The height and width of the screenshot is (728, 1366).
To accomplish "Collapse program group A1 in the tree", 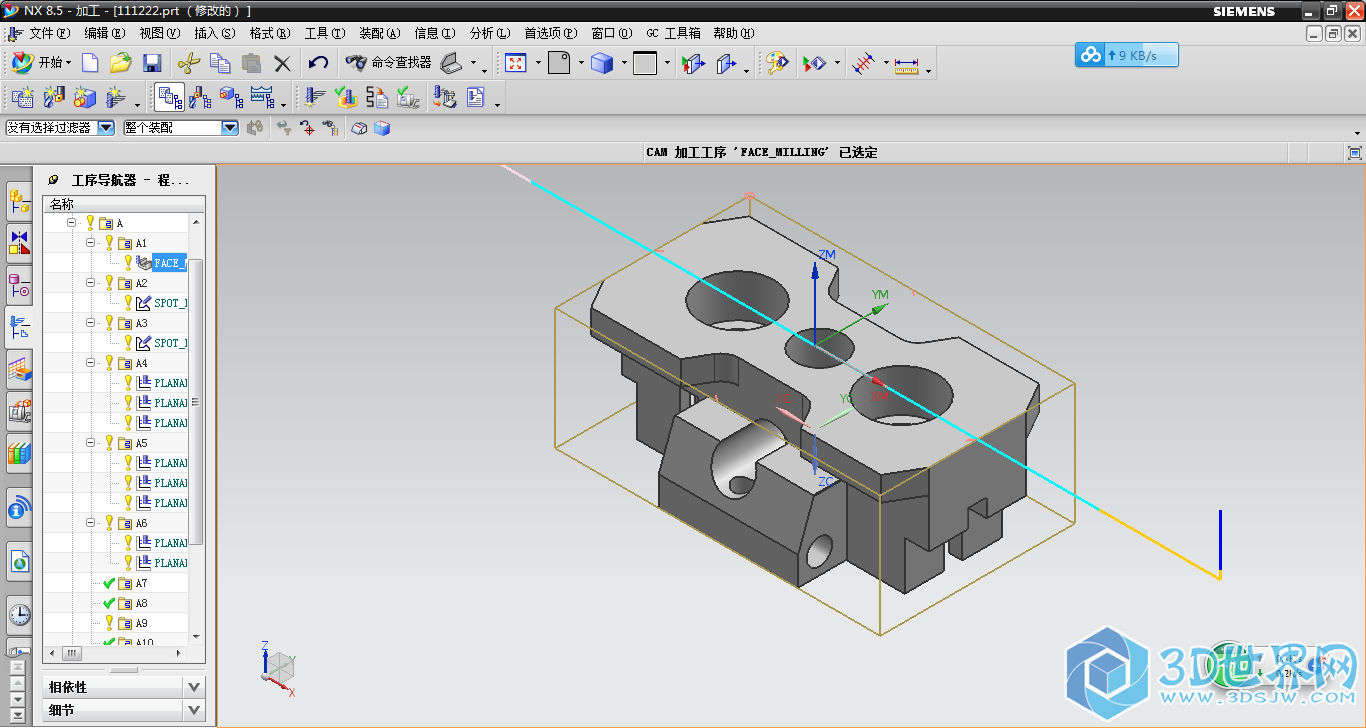I will [90, 243].
